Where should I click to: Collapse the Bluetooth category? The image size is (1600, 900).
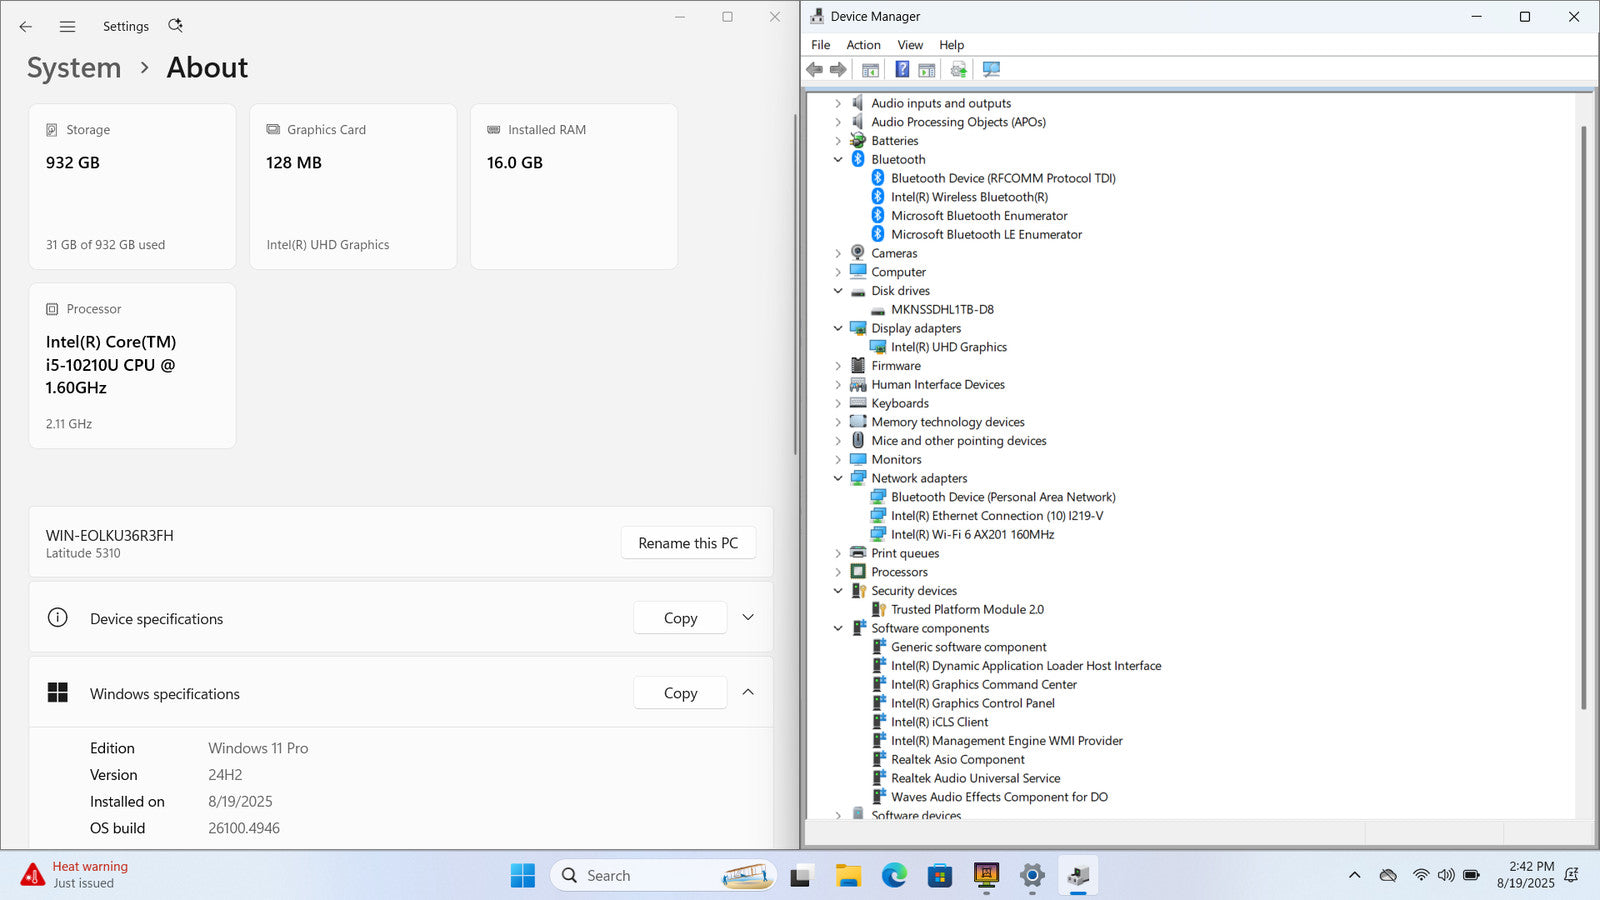838,160
